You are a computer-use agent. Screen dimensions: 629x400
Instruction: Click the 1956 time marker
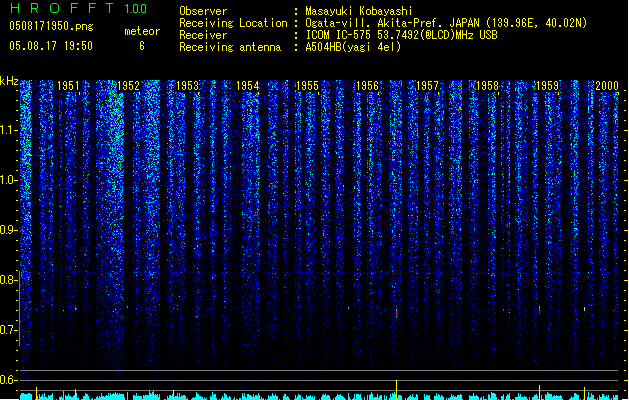tap(367, 86)
